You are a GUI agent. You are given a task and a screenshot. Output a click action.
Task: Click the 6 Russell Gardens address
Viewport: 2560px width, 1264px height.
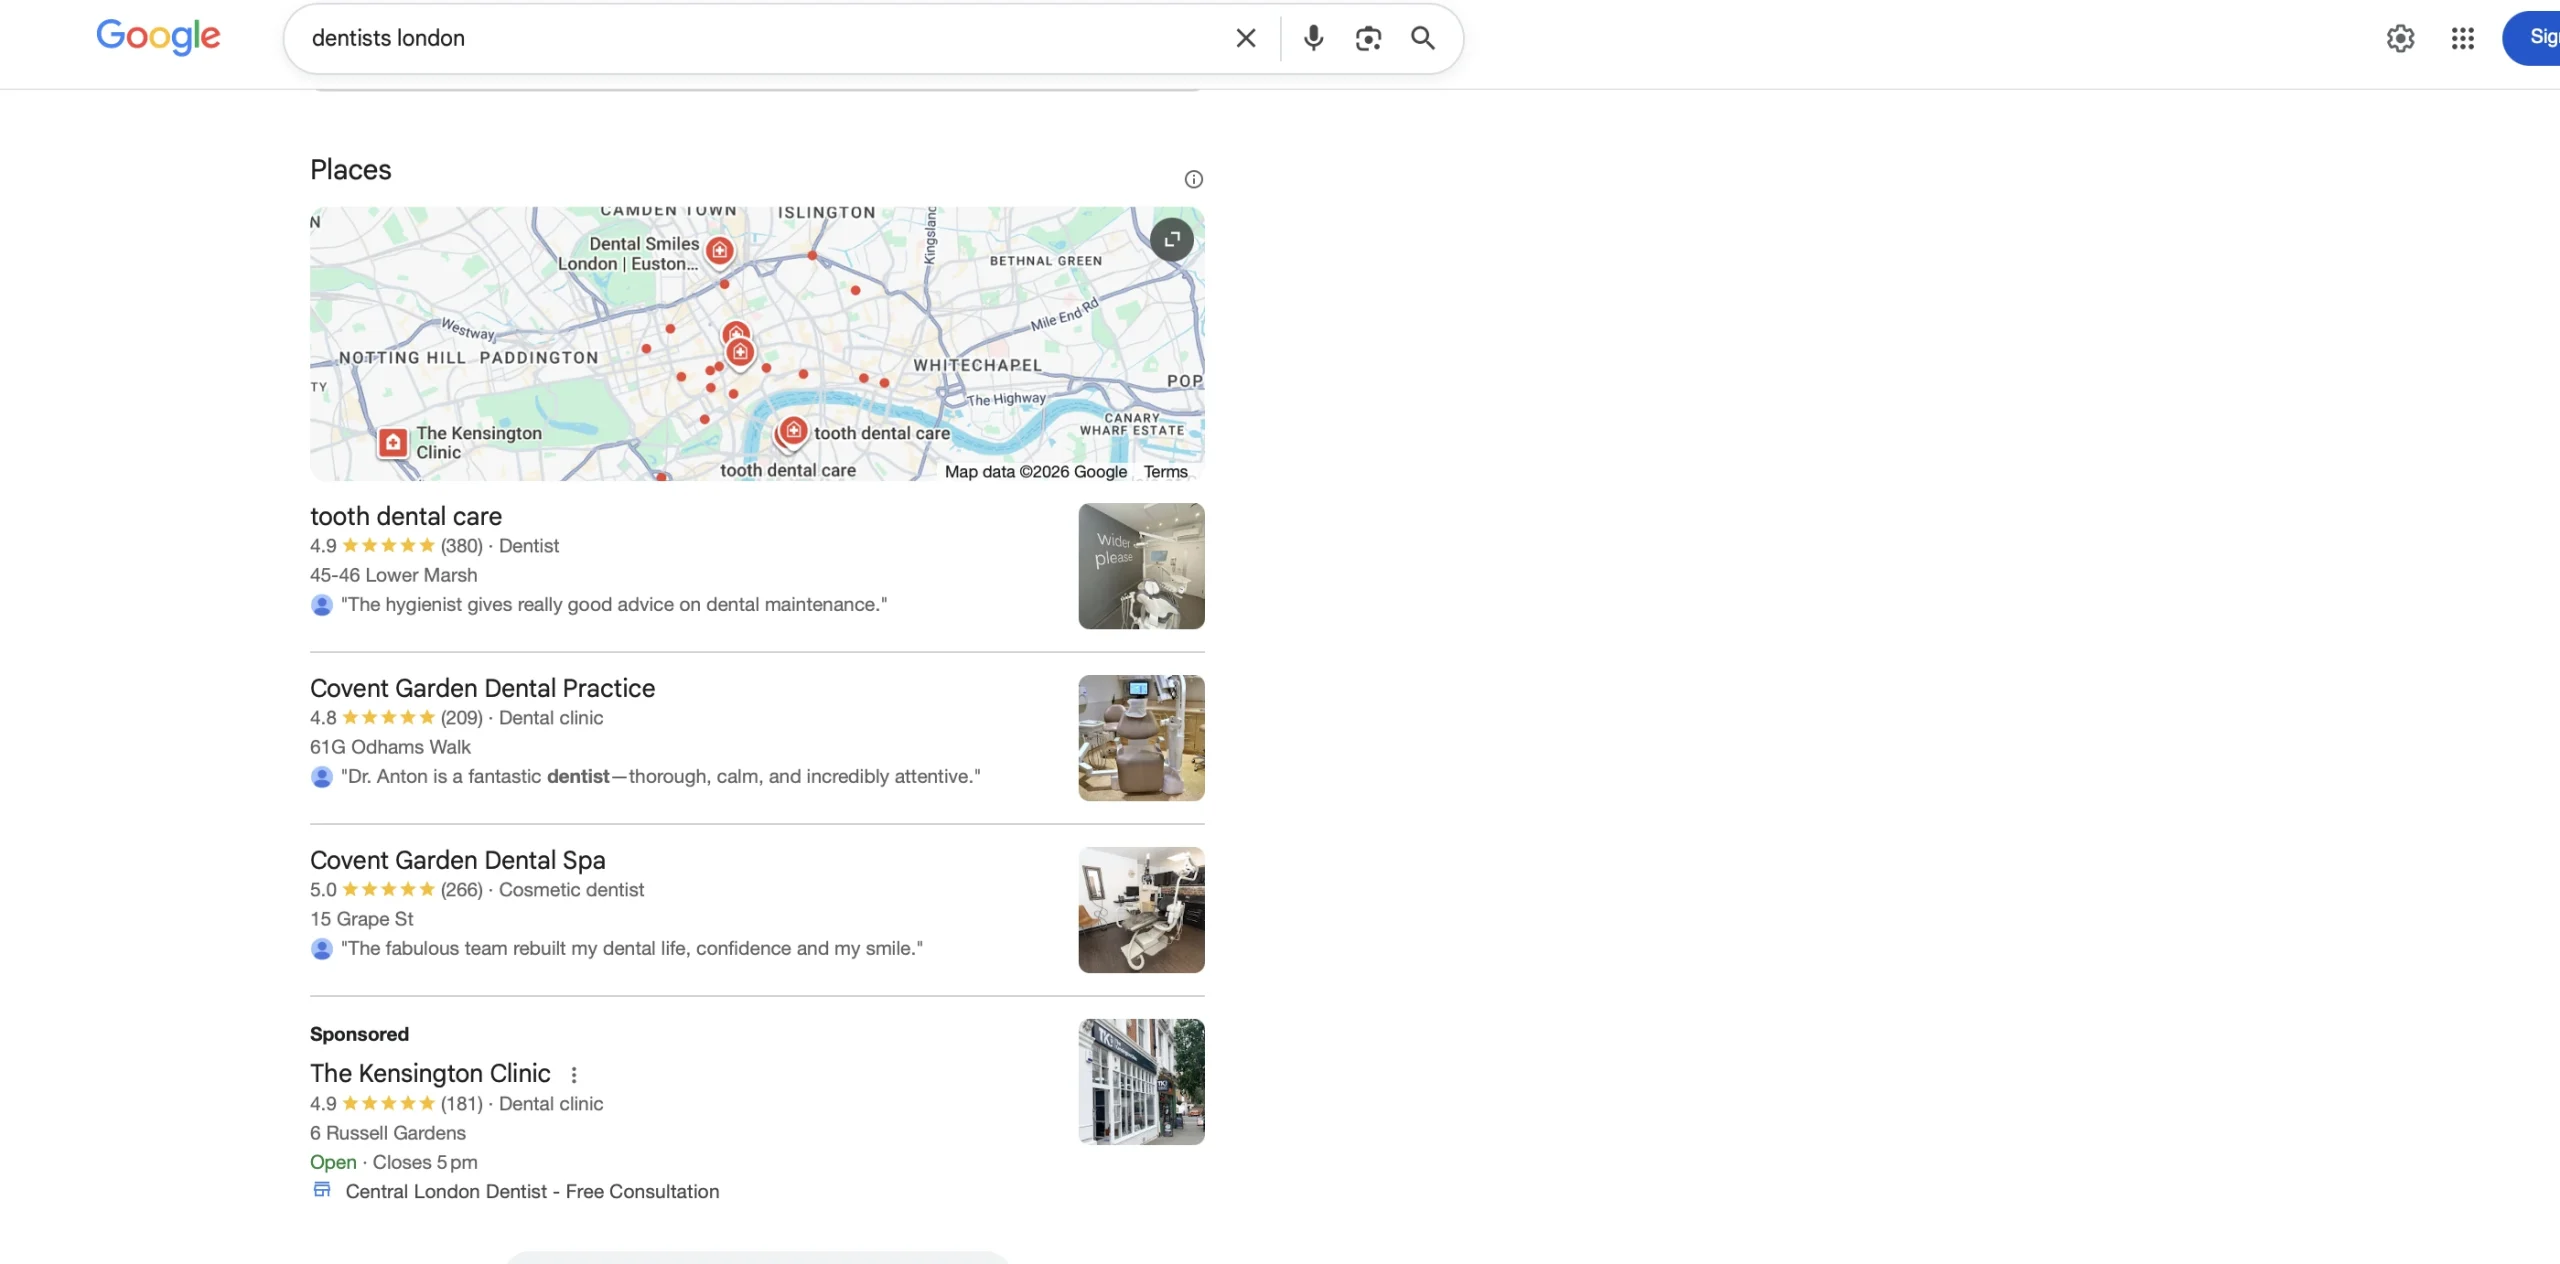pos(387,1133)
